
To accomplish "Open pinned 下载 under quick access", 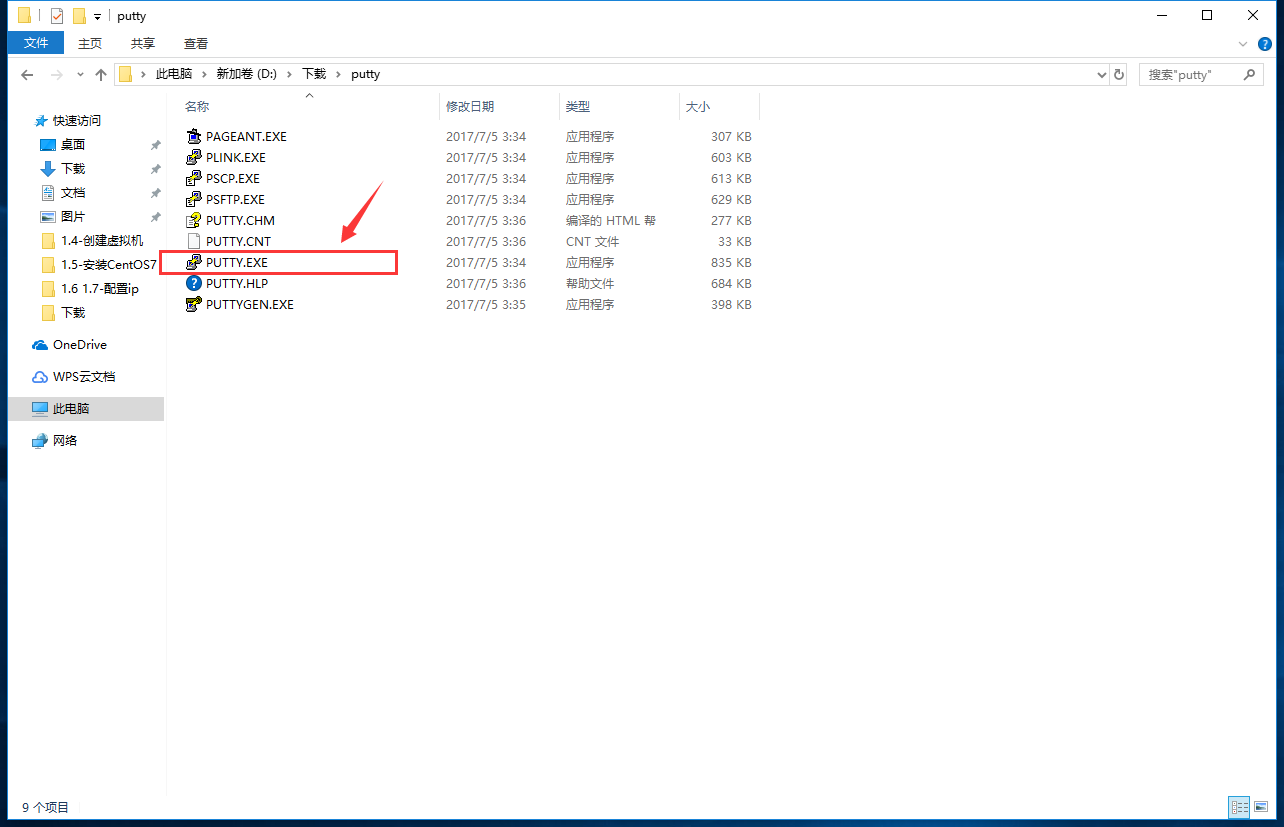I will point(72,169).
